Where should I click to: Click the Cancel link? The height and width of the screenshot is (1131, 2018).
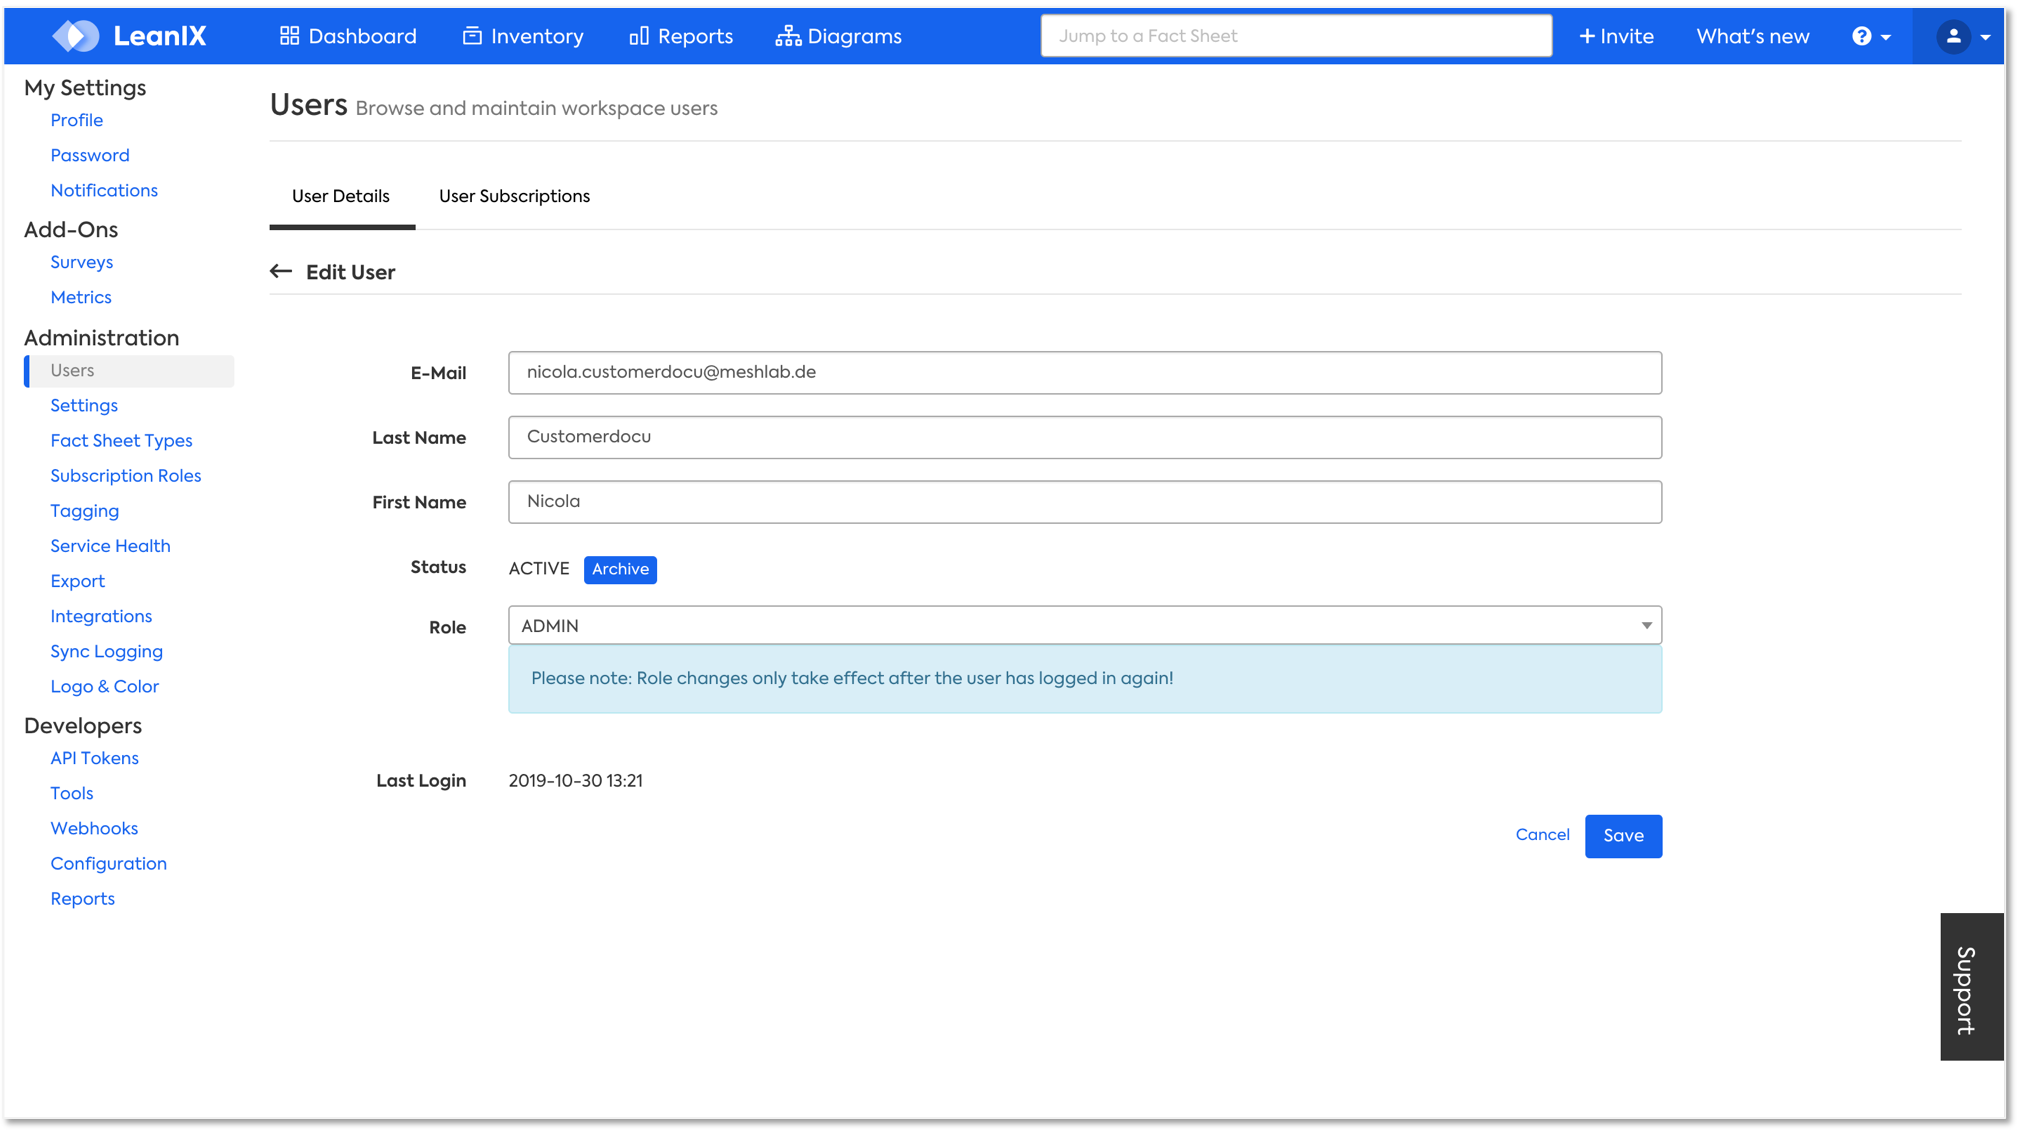pos(1542,835)
